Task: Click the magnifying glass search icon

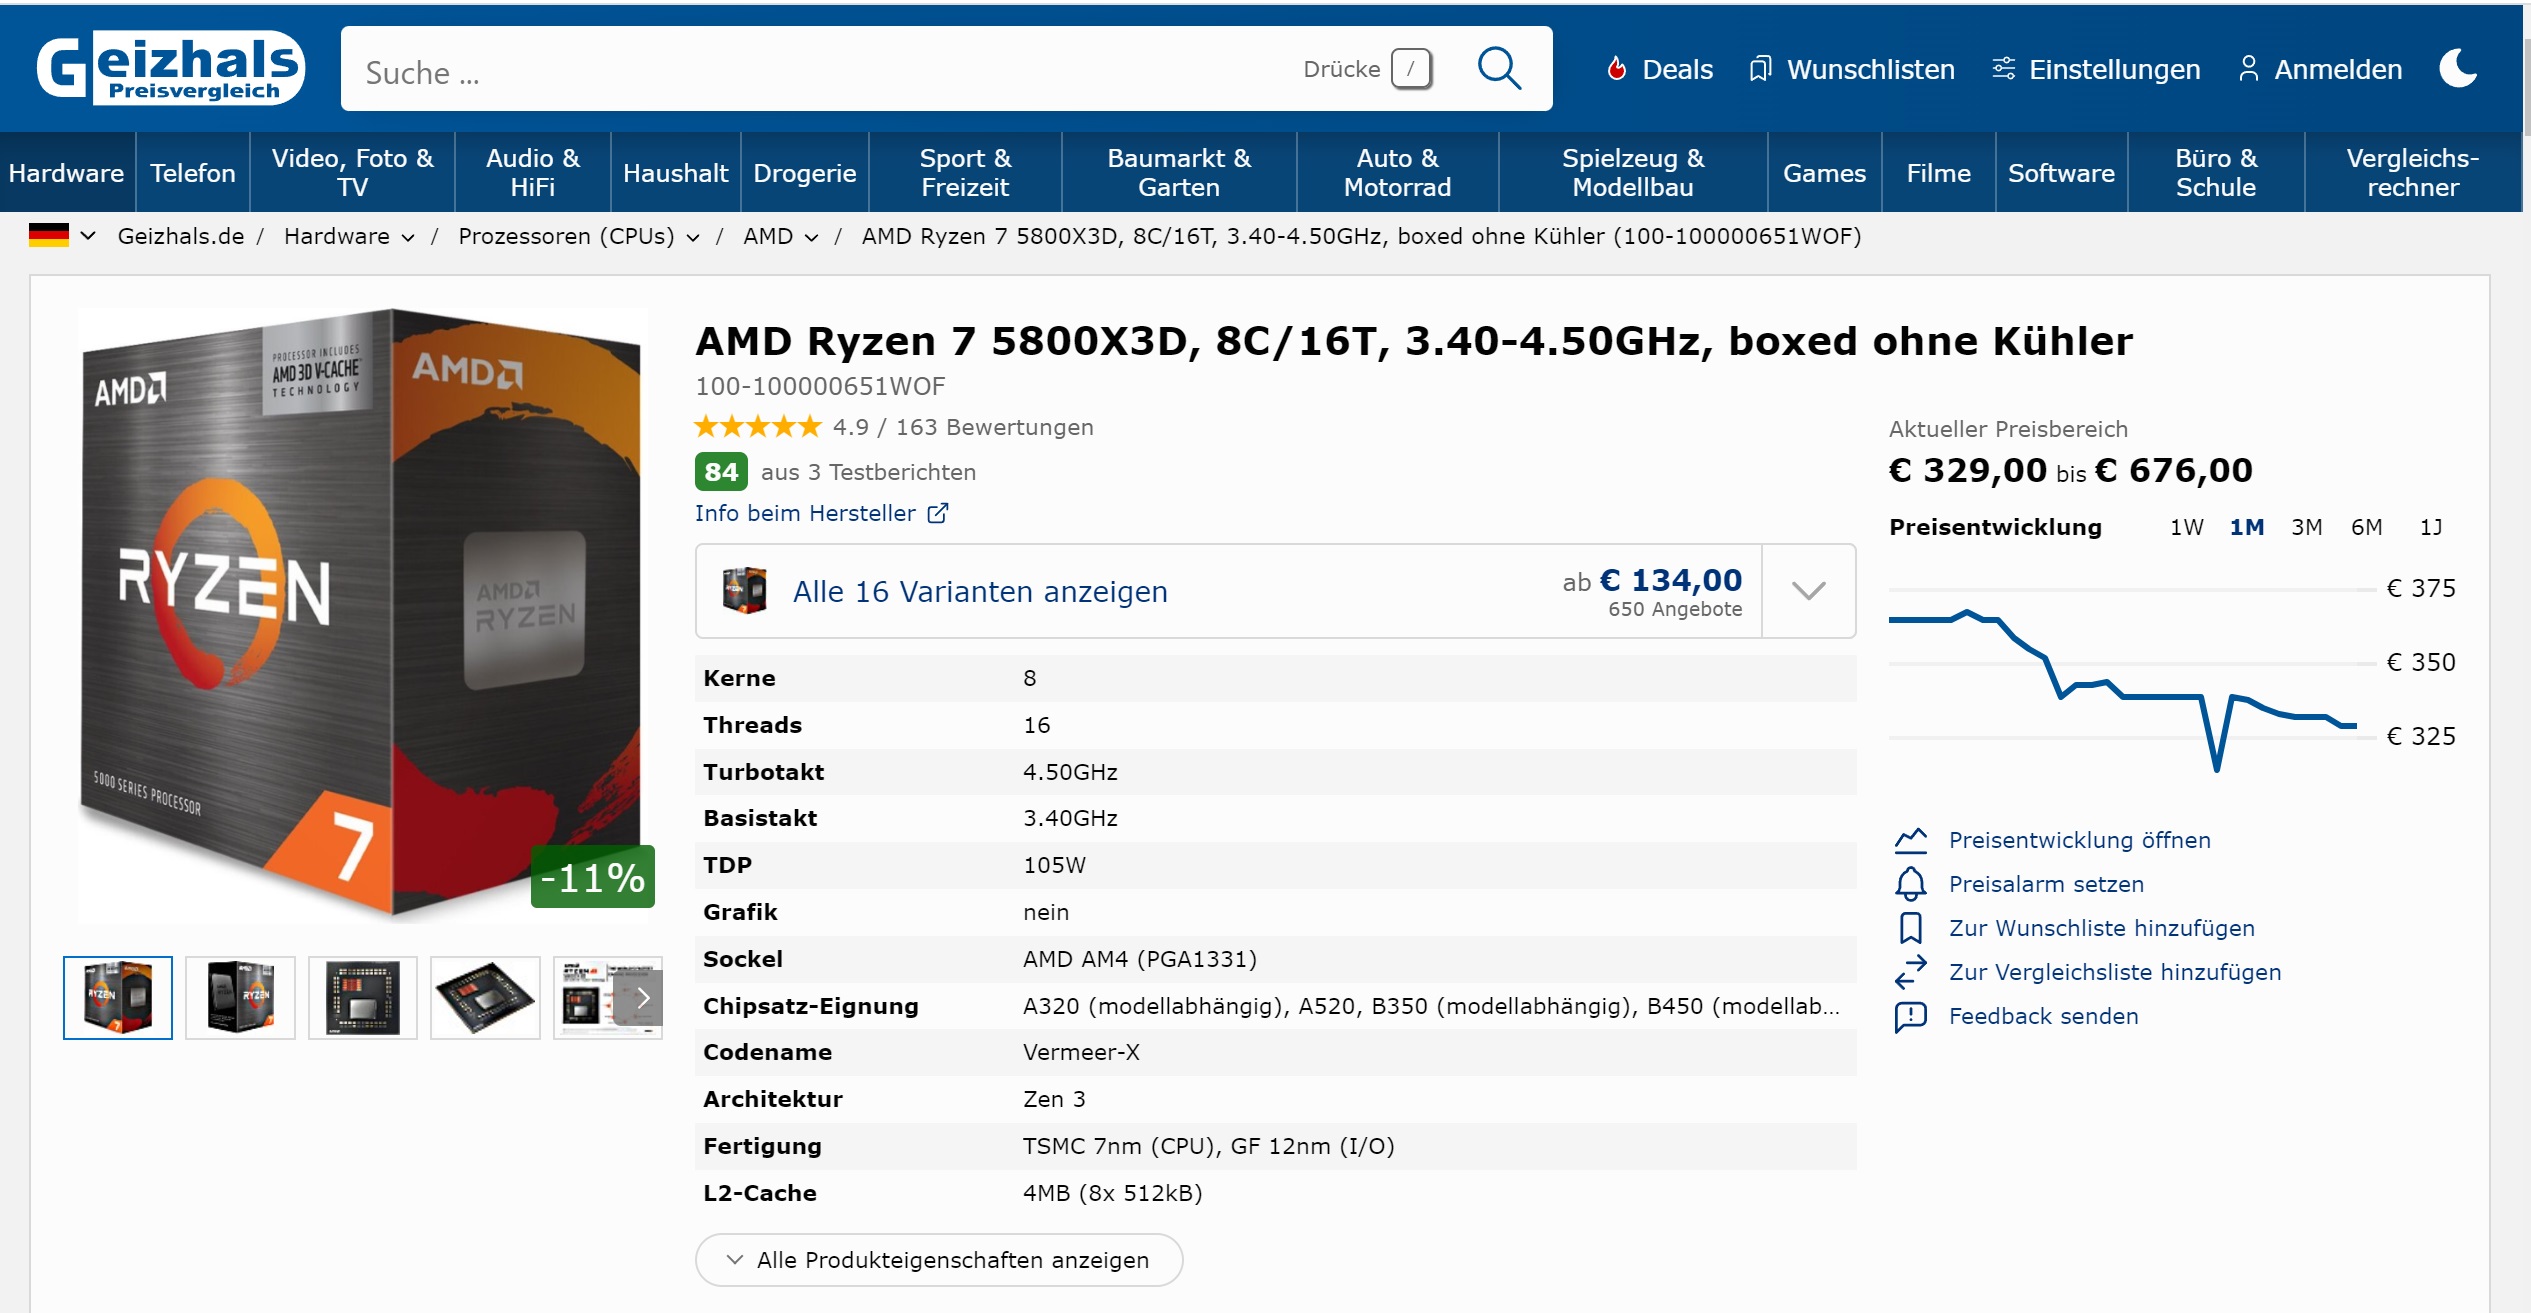Action: coord(1498,69)
